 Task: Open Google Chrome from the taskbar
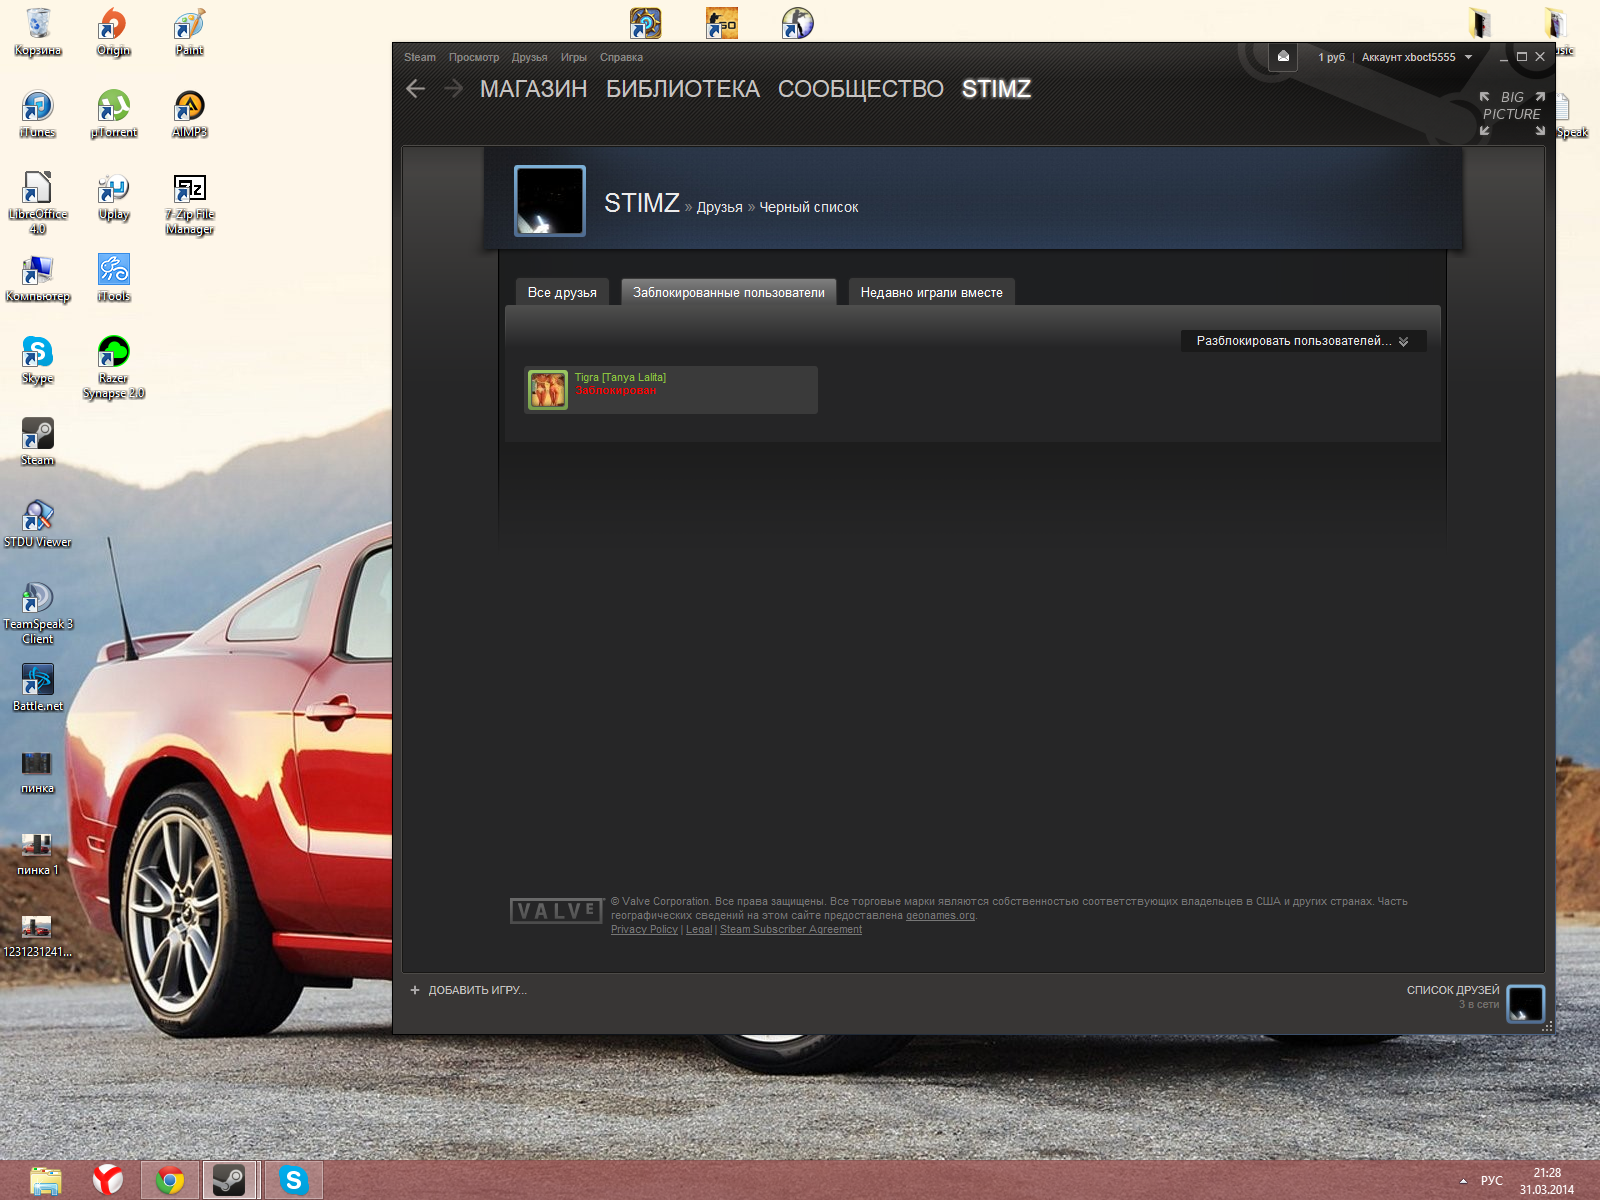(170, 1181)
